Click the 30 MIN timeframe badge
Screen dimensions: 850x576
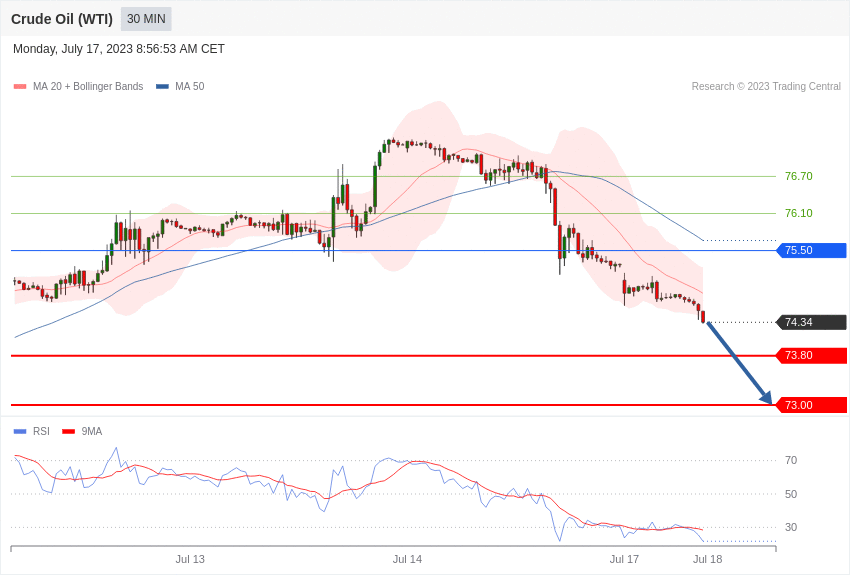pyautogui.click(x=146, y=19)
